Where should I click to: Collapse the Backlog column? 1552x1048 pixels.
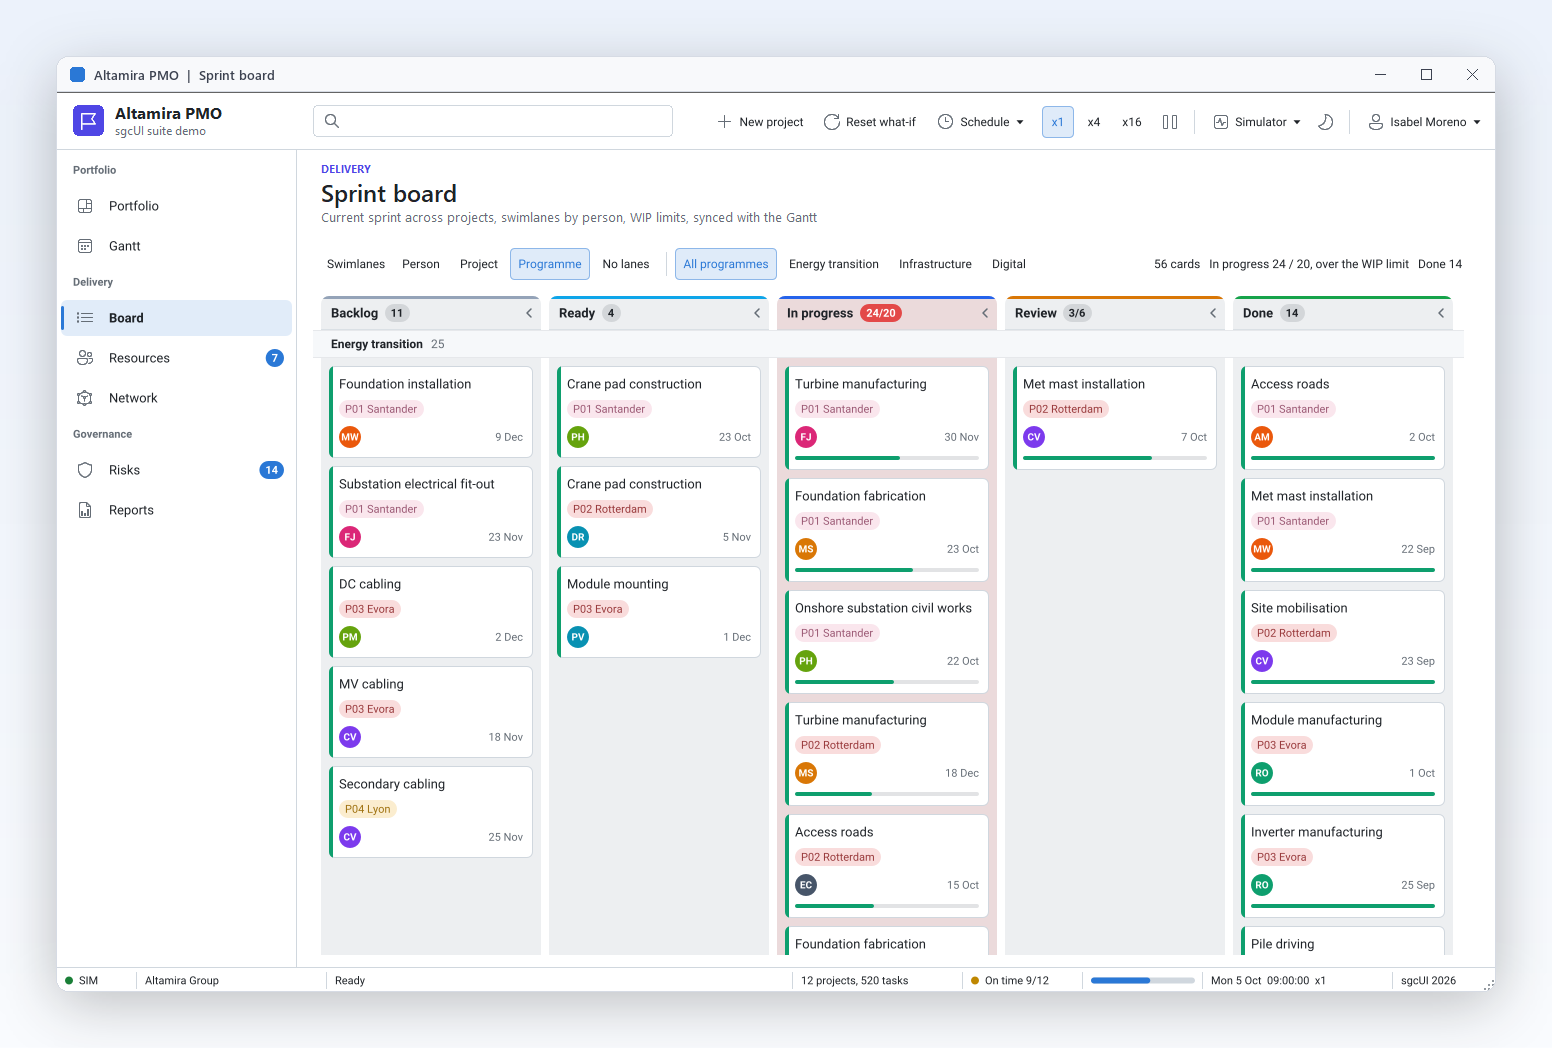pyautogui.click(x=529, y=313)
